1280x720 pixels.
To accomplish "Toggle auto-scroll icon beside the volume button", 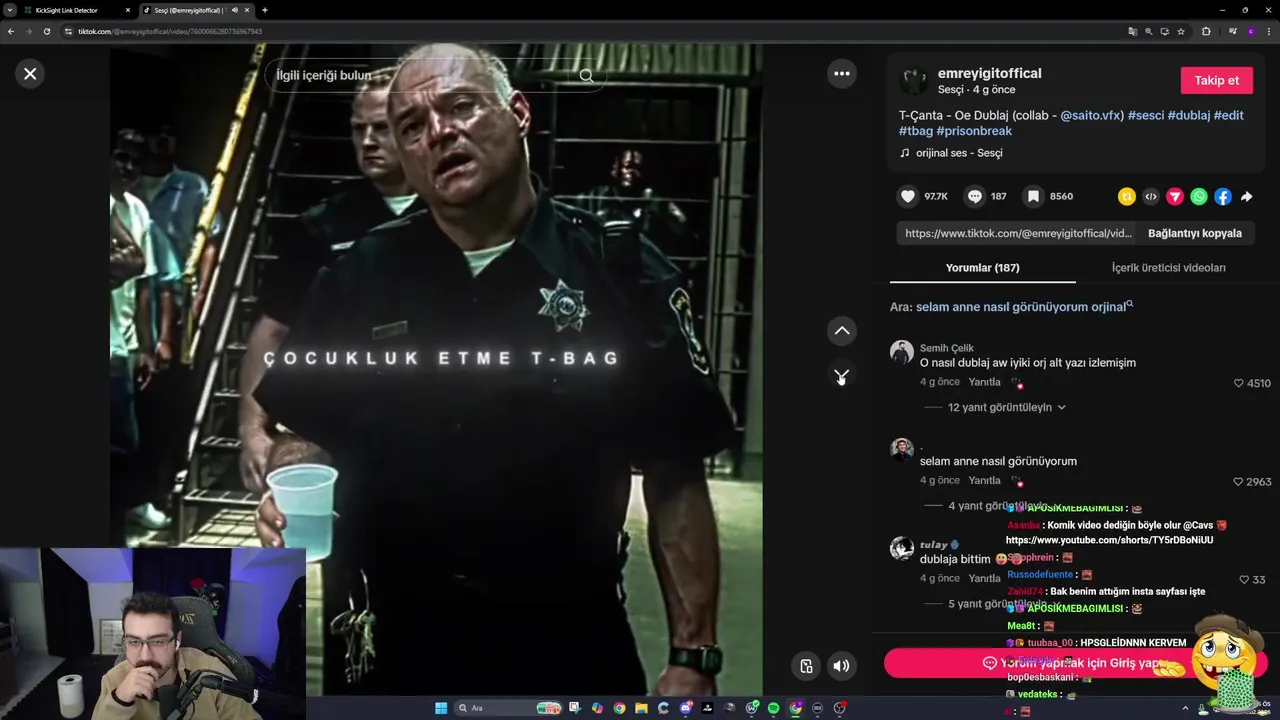I will [x=806, y=666].
